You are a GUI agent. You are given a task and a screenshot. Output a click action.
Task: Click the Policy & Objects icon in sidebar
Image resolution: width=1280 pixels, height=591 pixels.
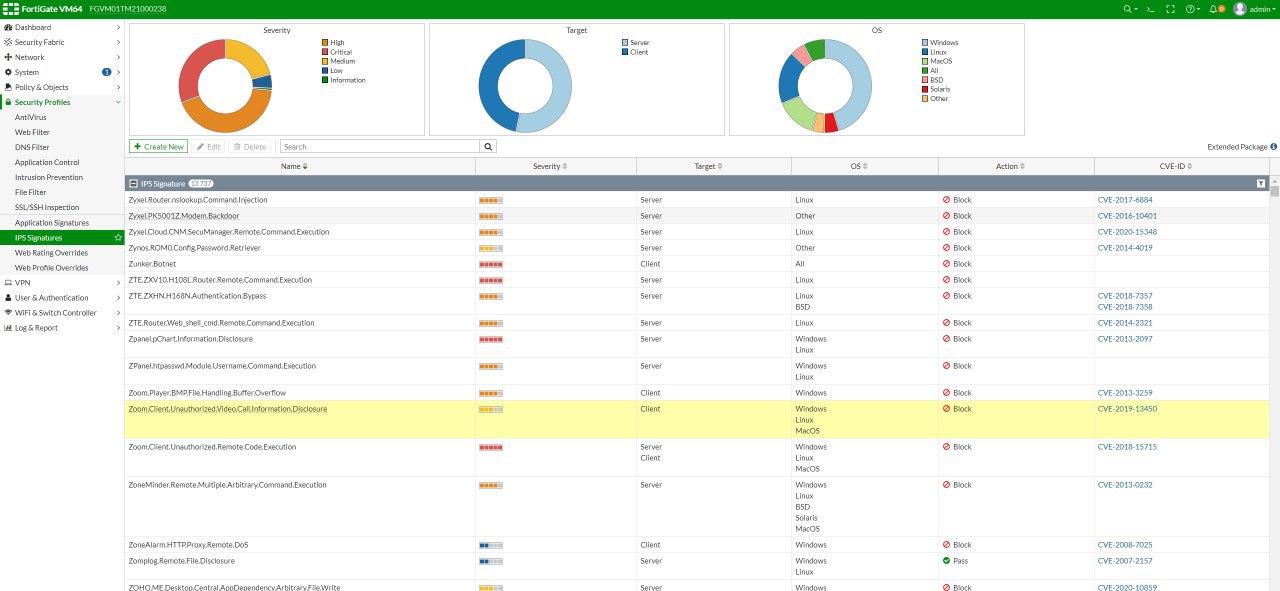[8, 87]
